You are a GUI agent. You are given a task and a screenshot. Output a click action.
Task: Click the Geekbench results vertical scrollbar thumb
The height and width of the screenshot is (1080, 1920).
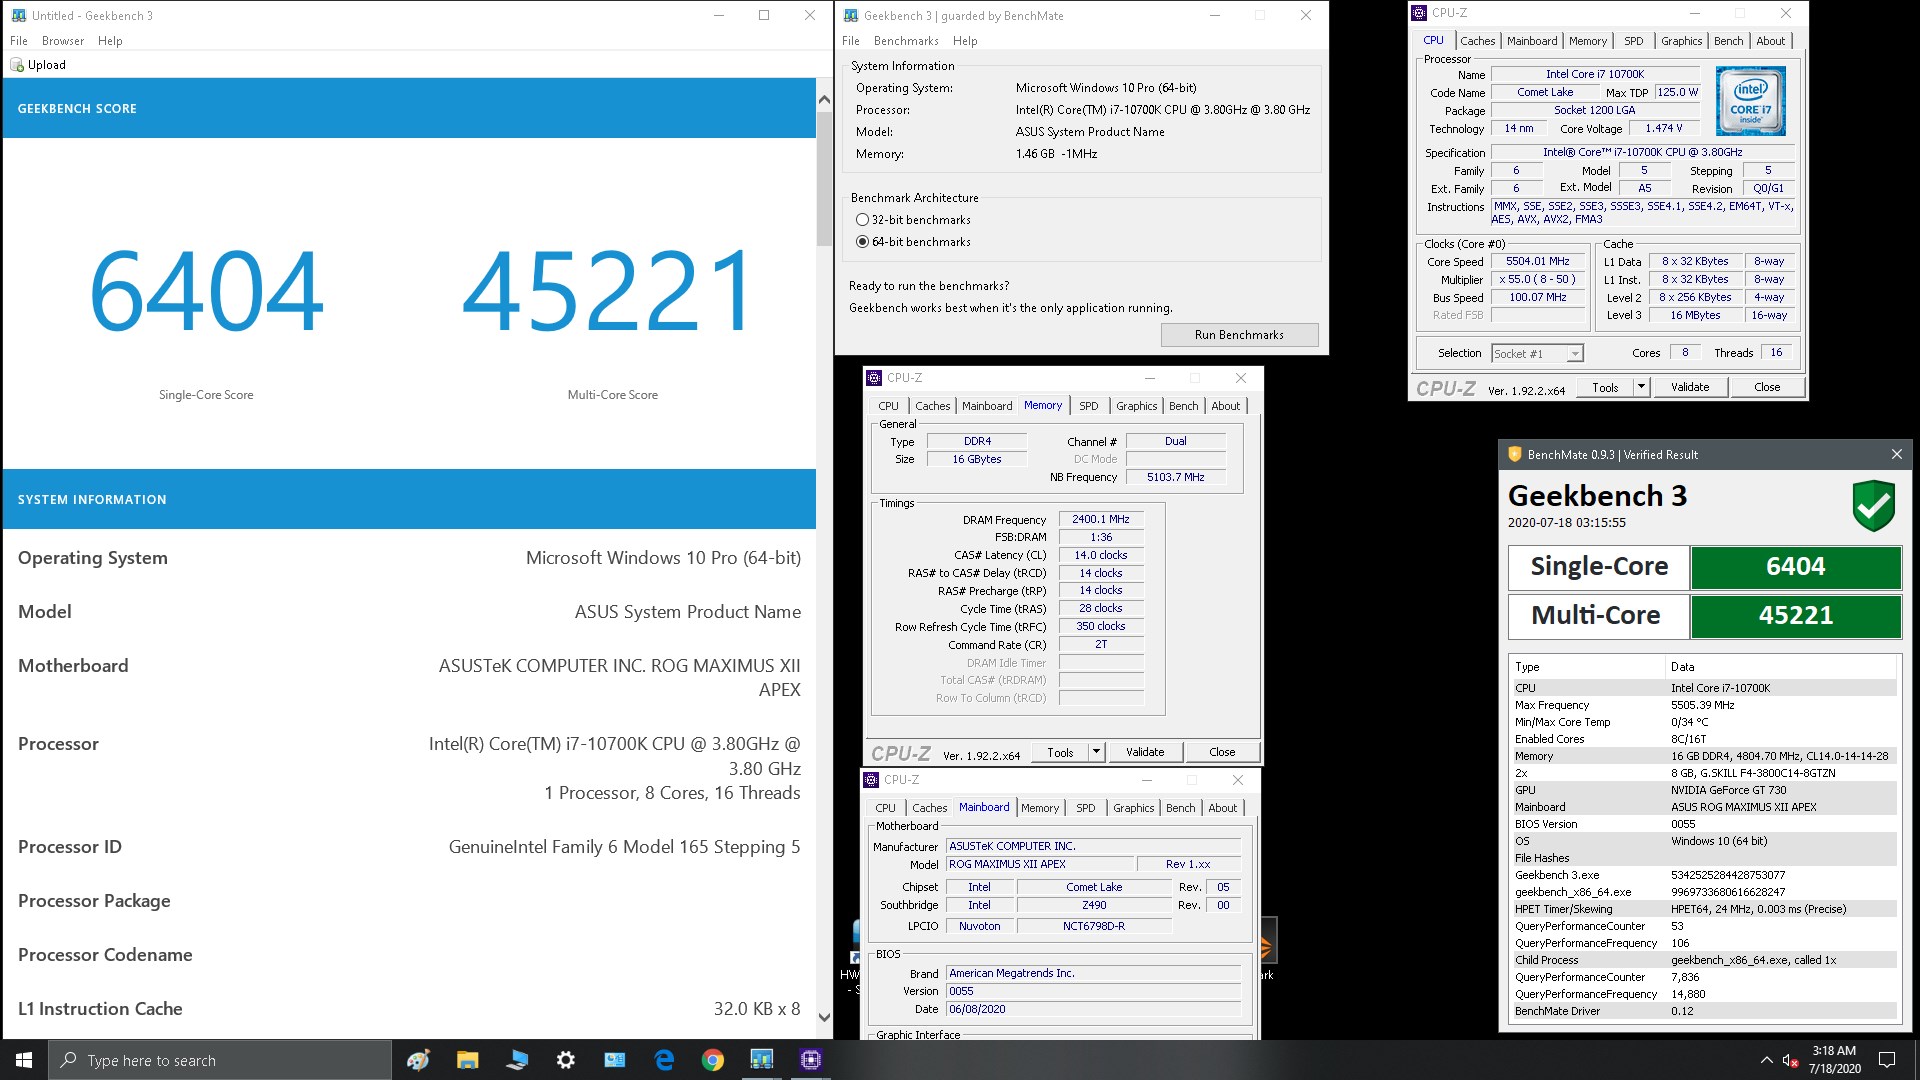coord(824,178)
